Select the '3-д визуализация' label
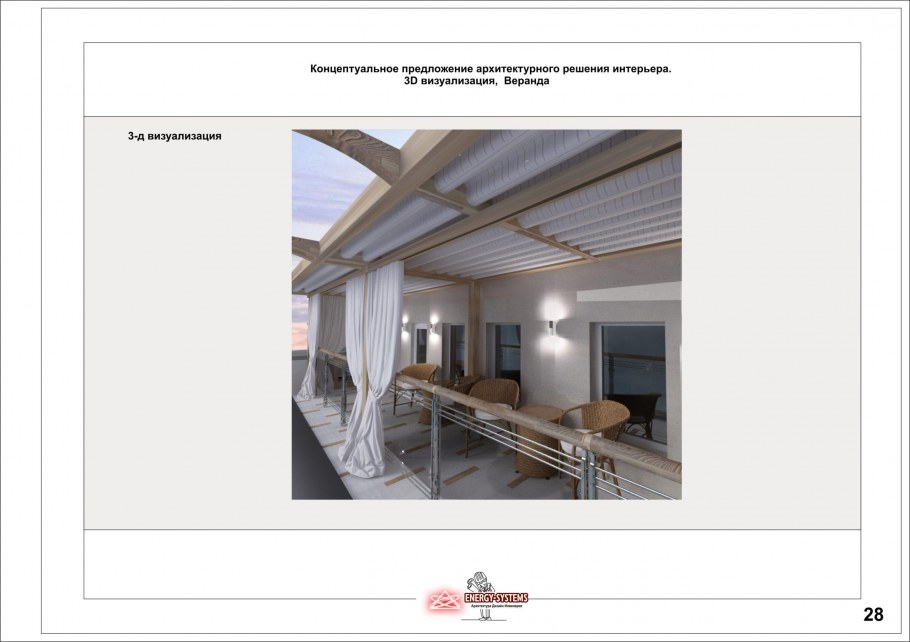The image size is (910, 642). (x=174, y=137)
